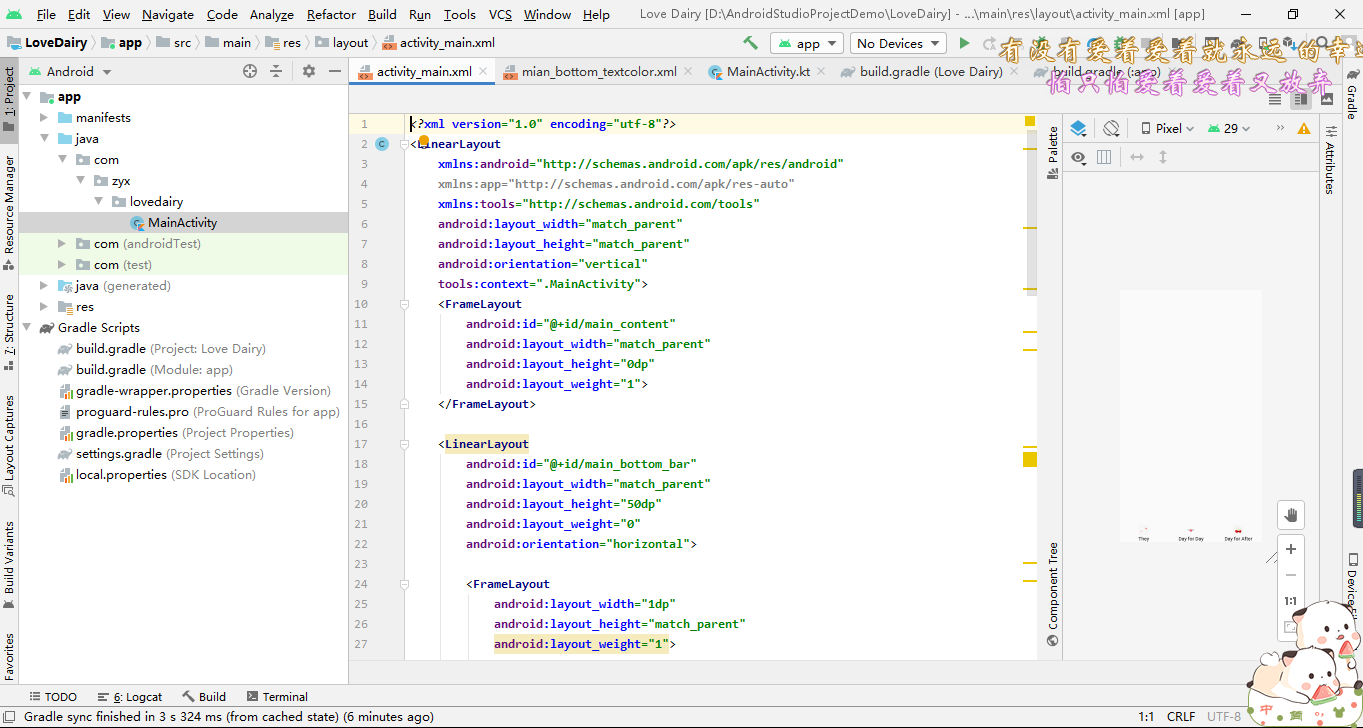Screen dimensions: 1363x728
Task: Set preview zoom to 1:1
Action: (1291, 601)
